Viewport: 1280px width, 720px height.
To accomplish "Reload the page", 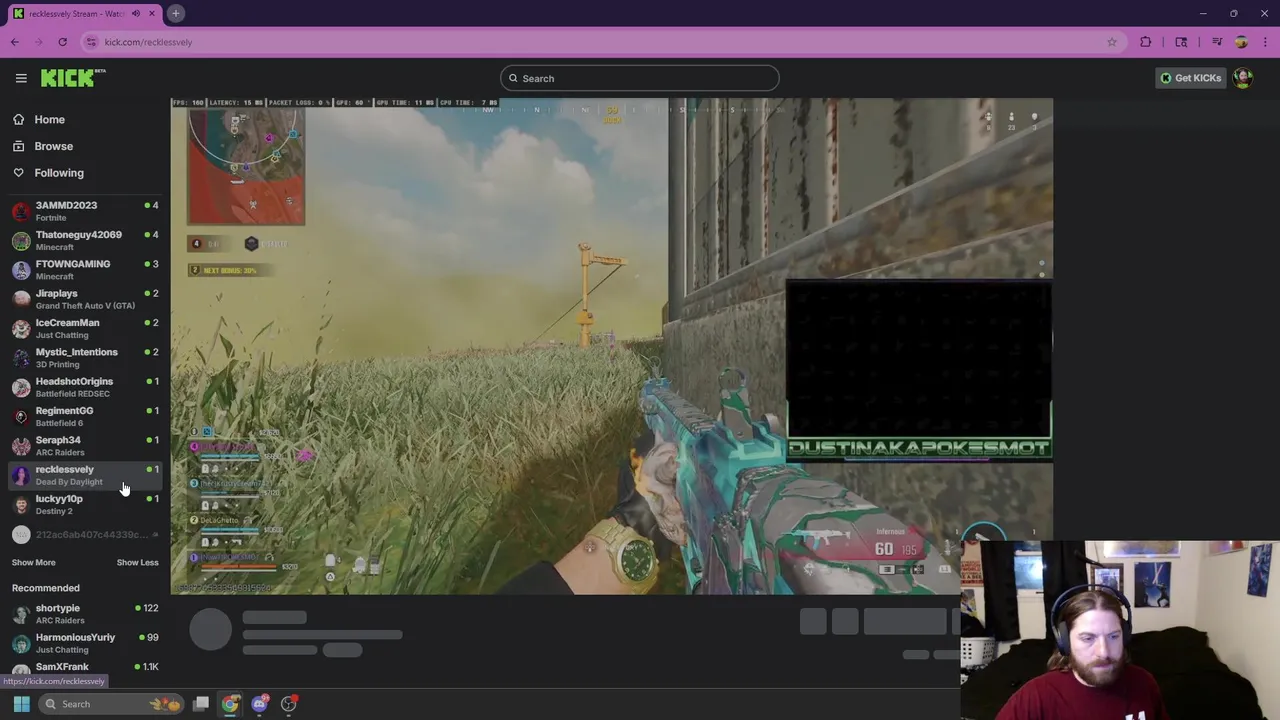I will [x=62, y=42].
